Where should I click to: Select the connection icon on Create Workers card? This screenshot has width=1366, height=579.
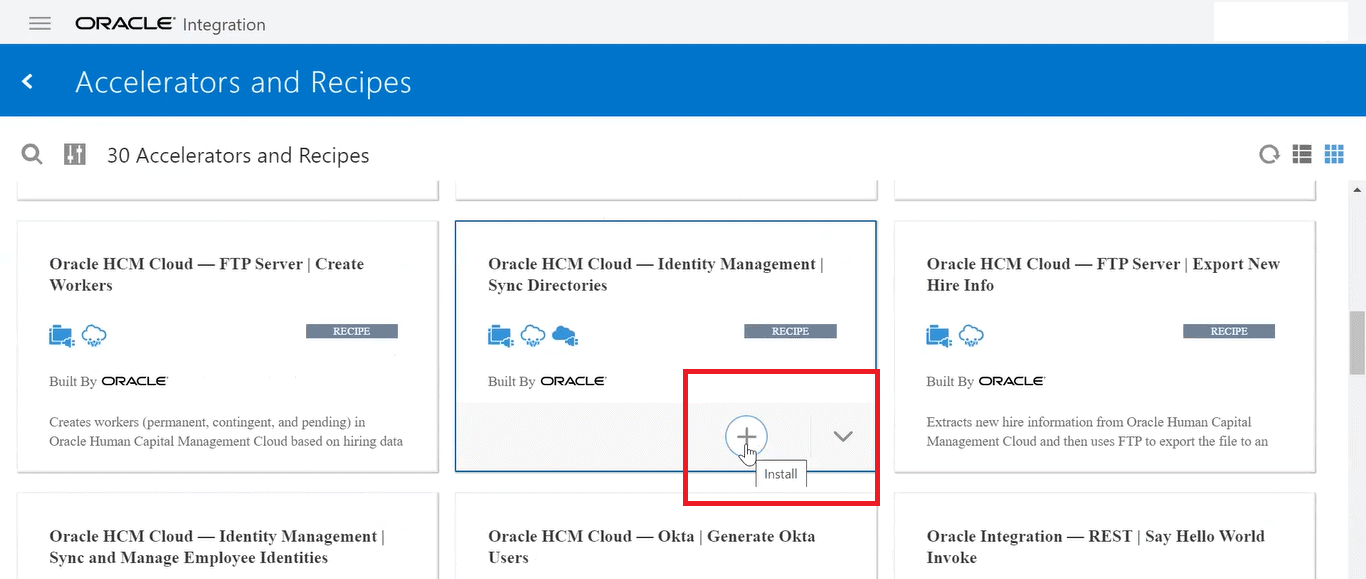61,335
